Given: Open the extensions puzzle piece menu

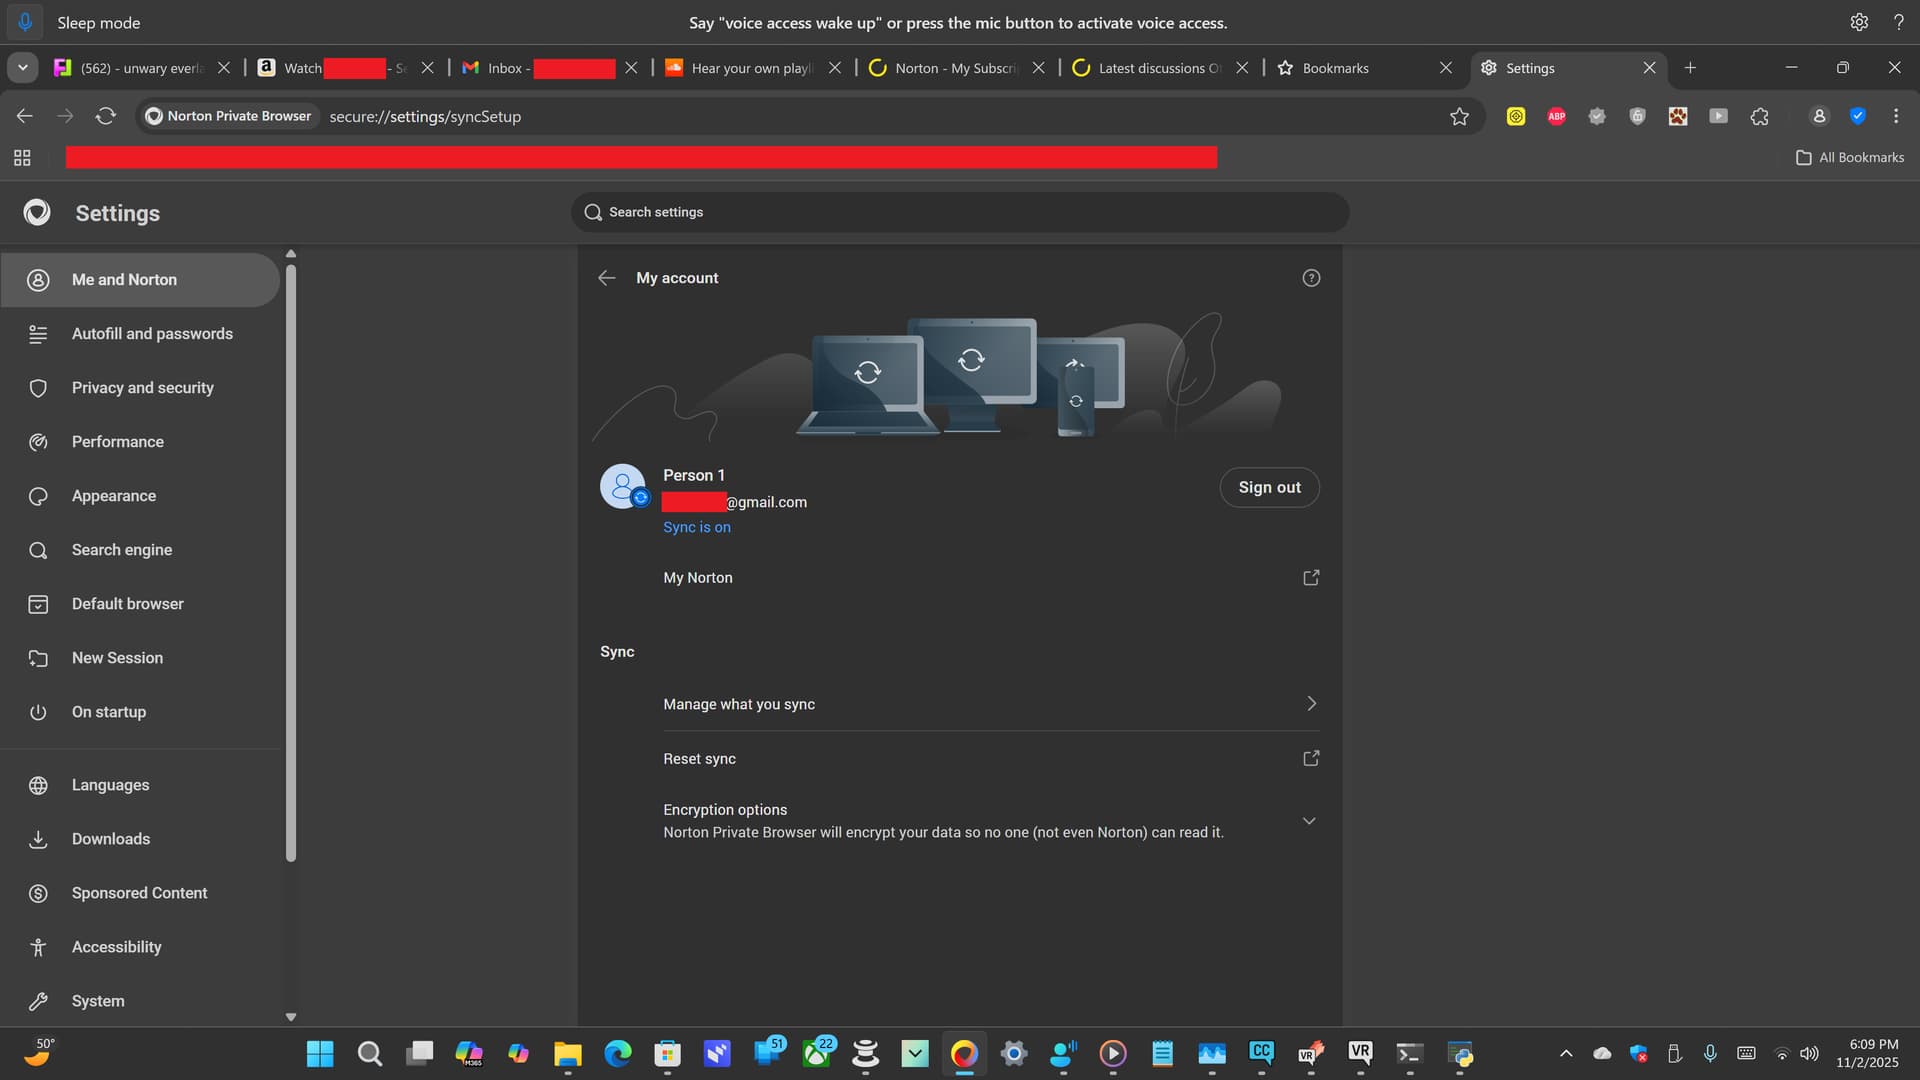Looking at the screenshot, I should pyautogui.click(x=1759, y=117).
